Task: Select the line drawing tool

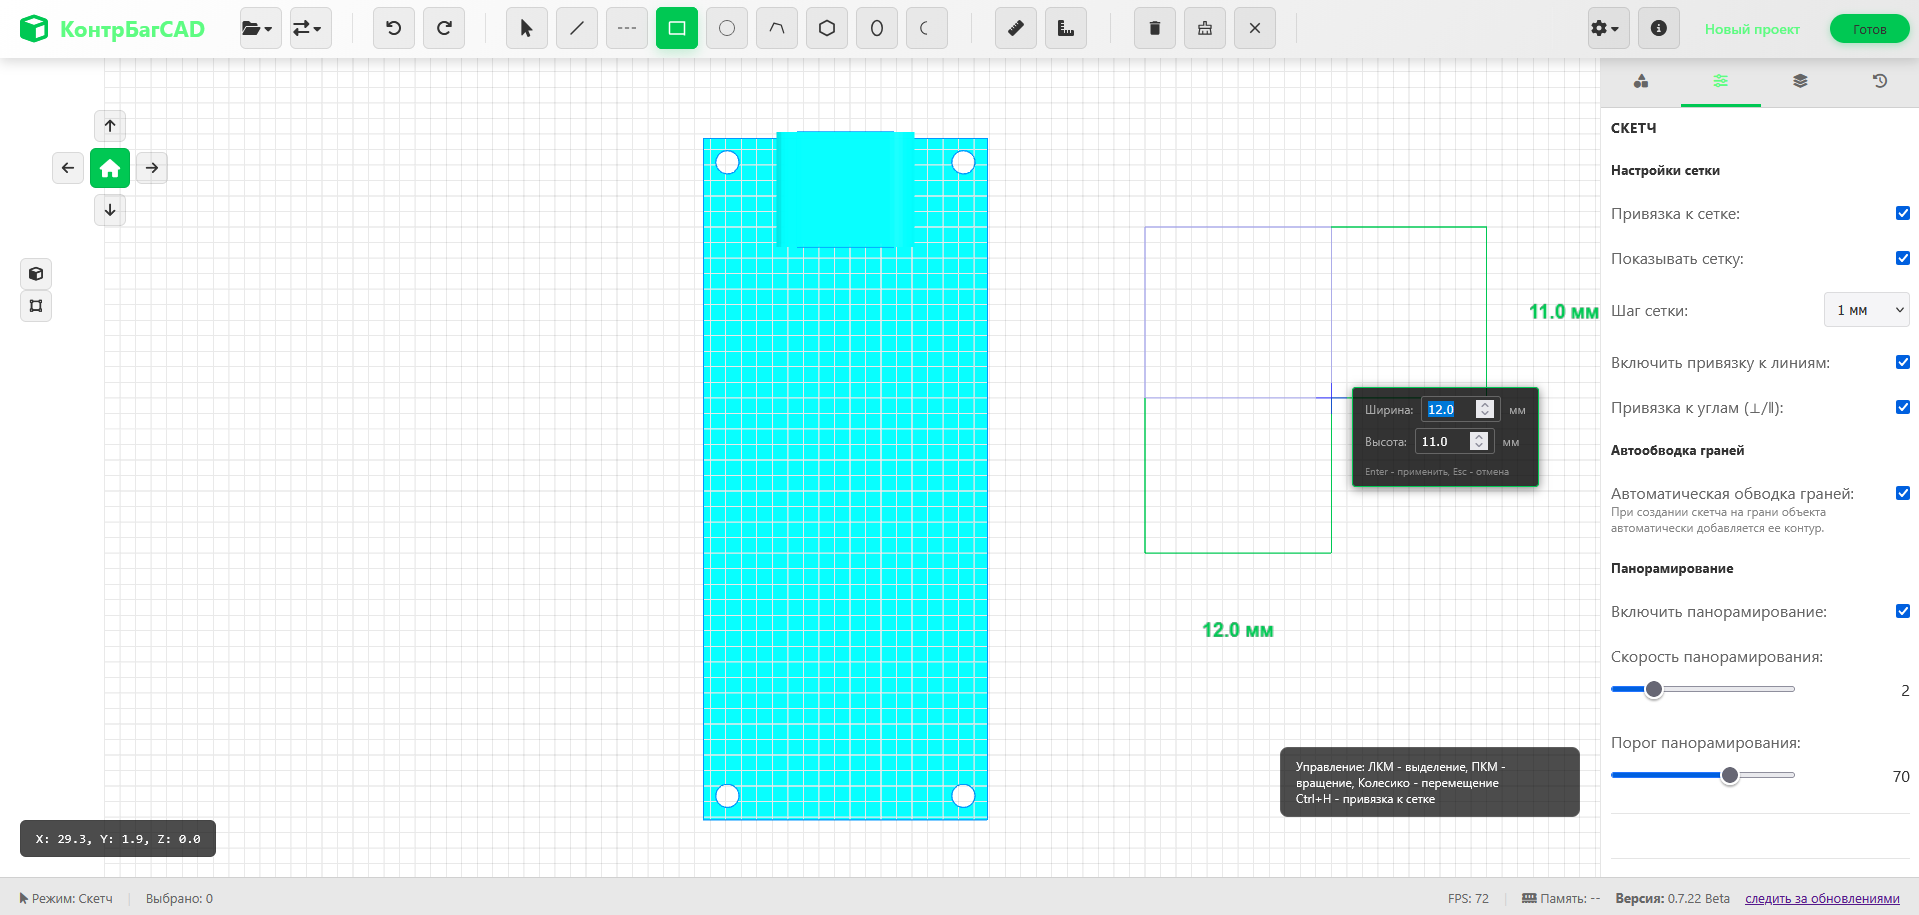Action: click(x=577, y=29)
